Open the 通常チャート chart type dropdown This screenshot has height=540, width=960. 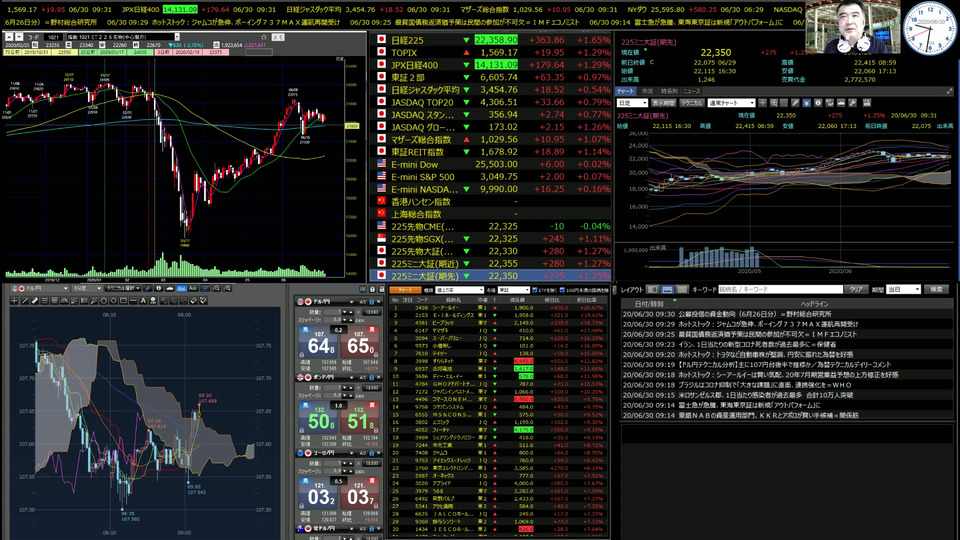click(x=731, y=103)
